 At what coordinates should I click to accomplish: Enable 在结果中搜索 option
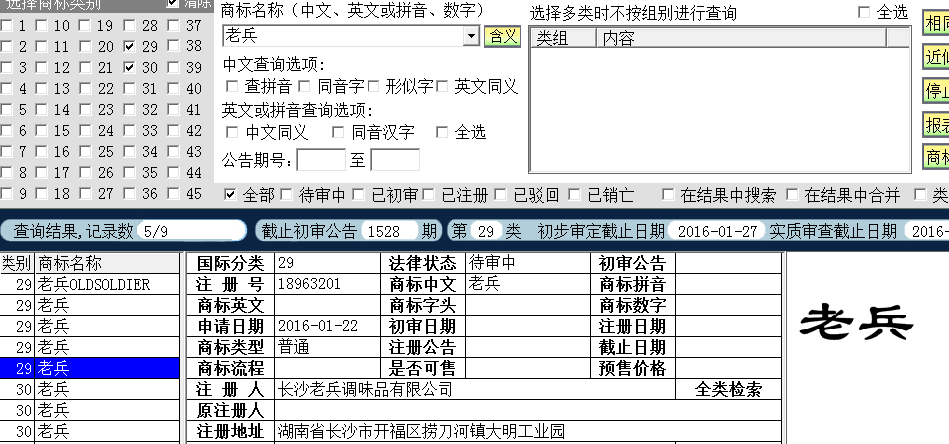(x=666, y=194)
